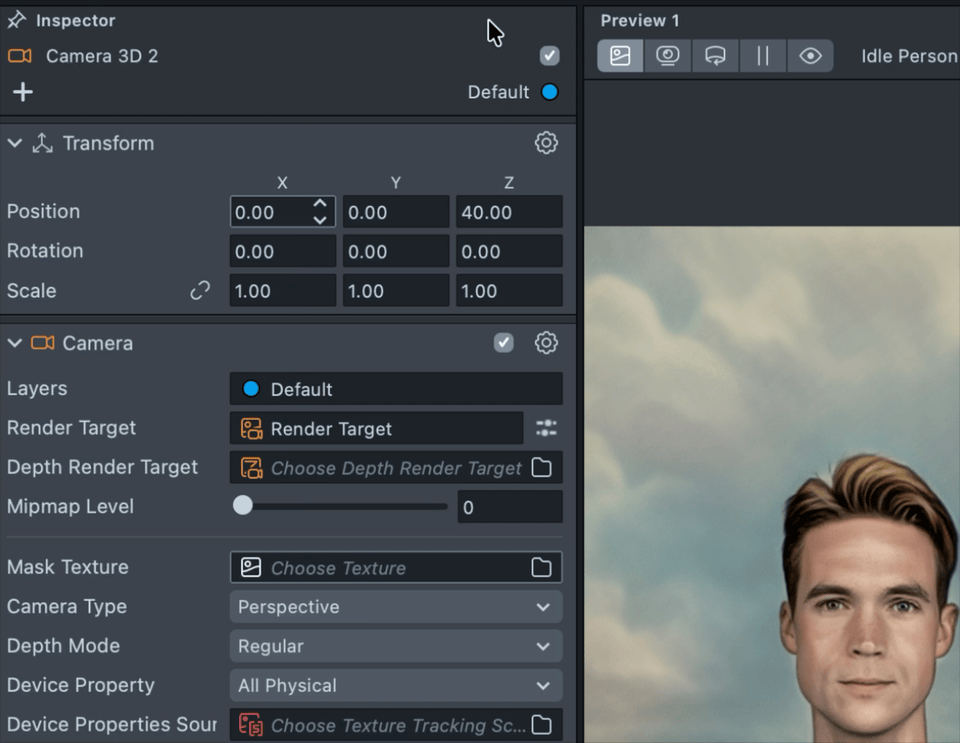
Task: Disable the Camera component checkbox
Action: point(504,343)
